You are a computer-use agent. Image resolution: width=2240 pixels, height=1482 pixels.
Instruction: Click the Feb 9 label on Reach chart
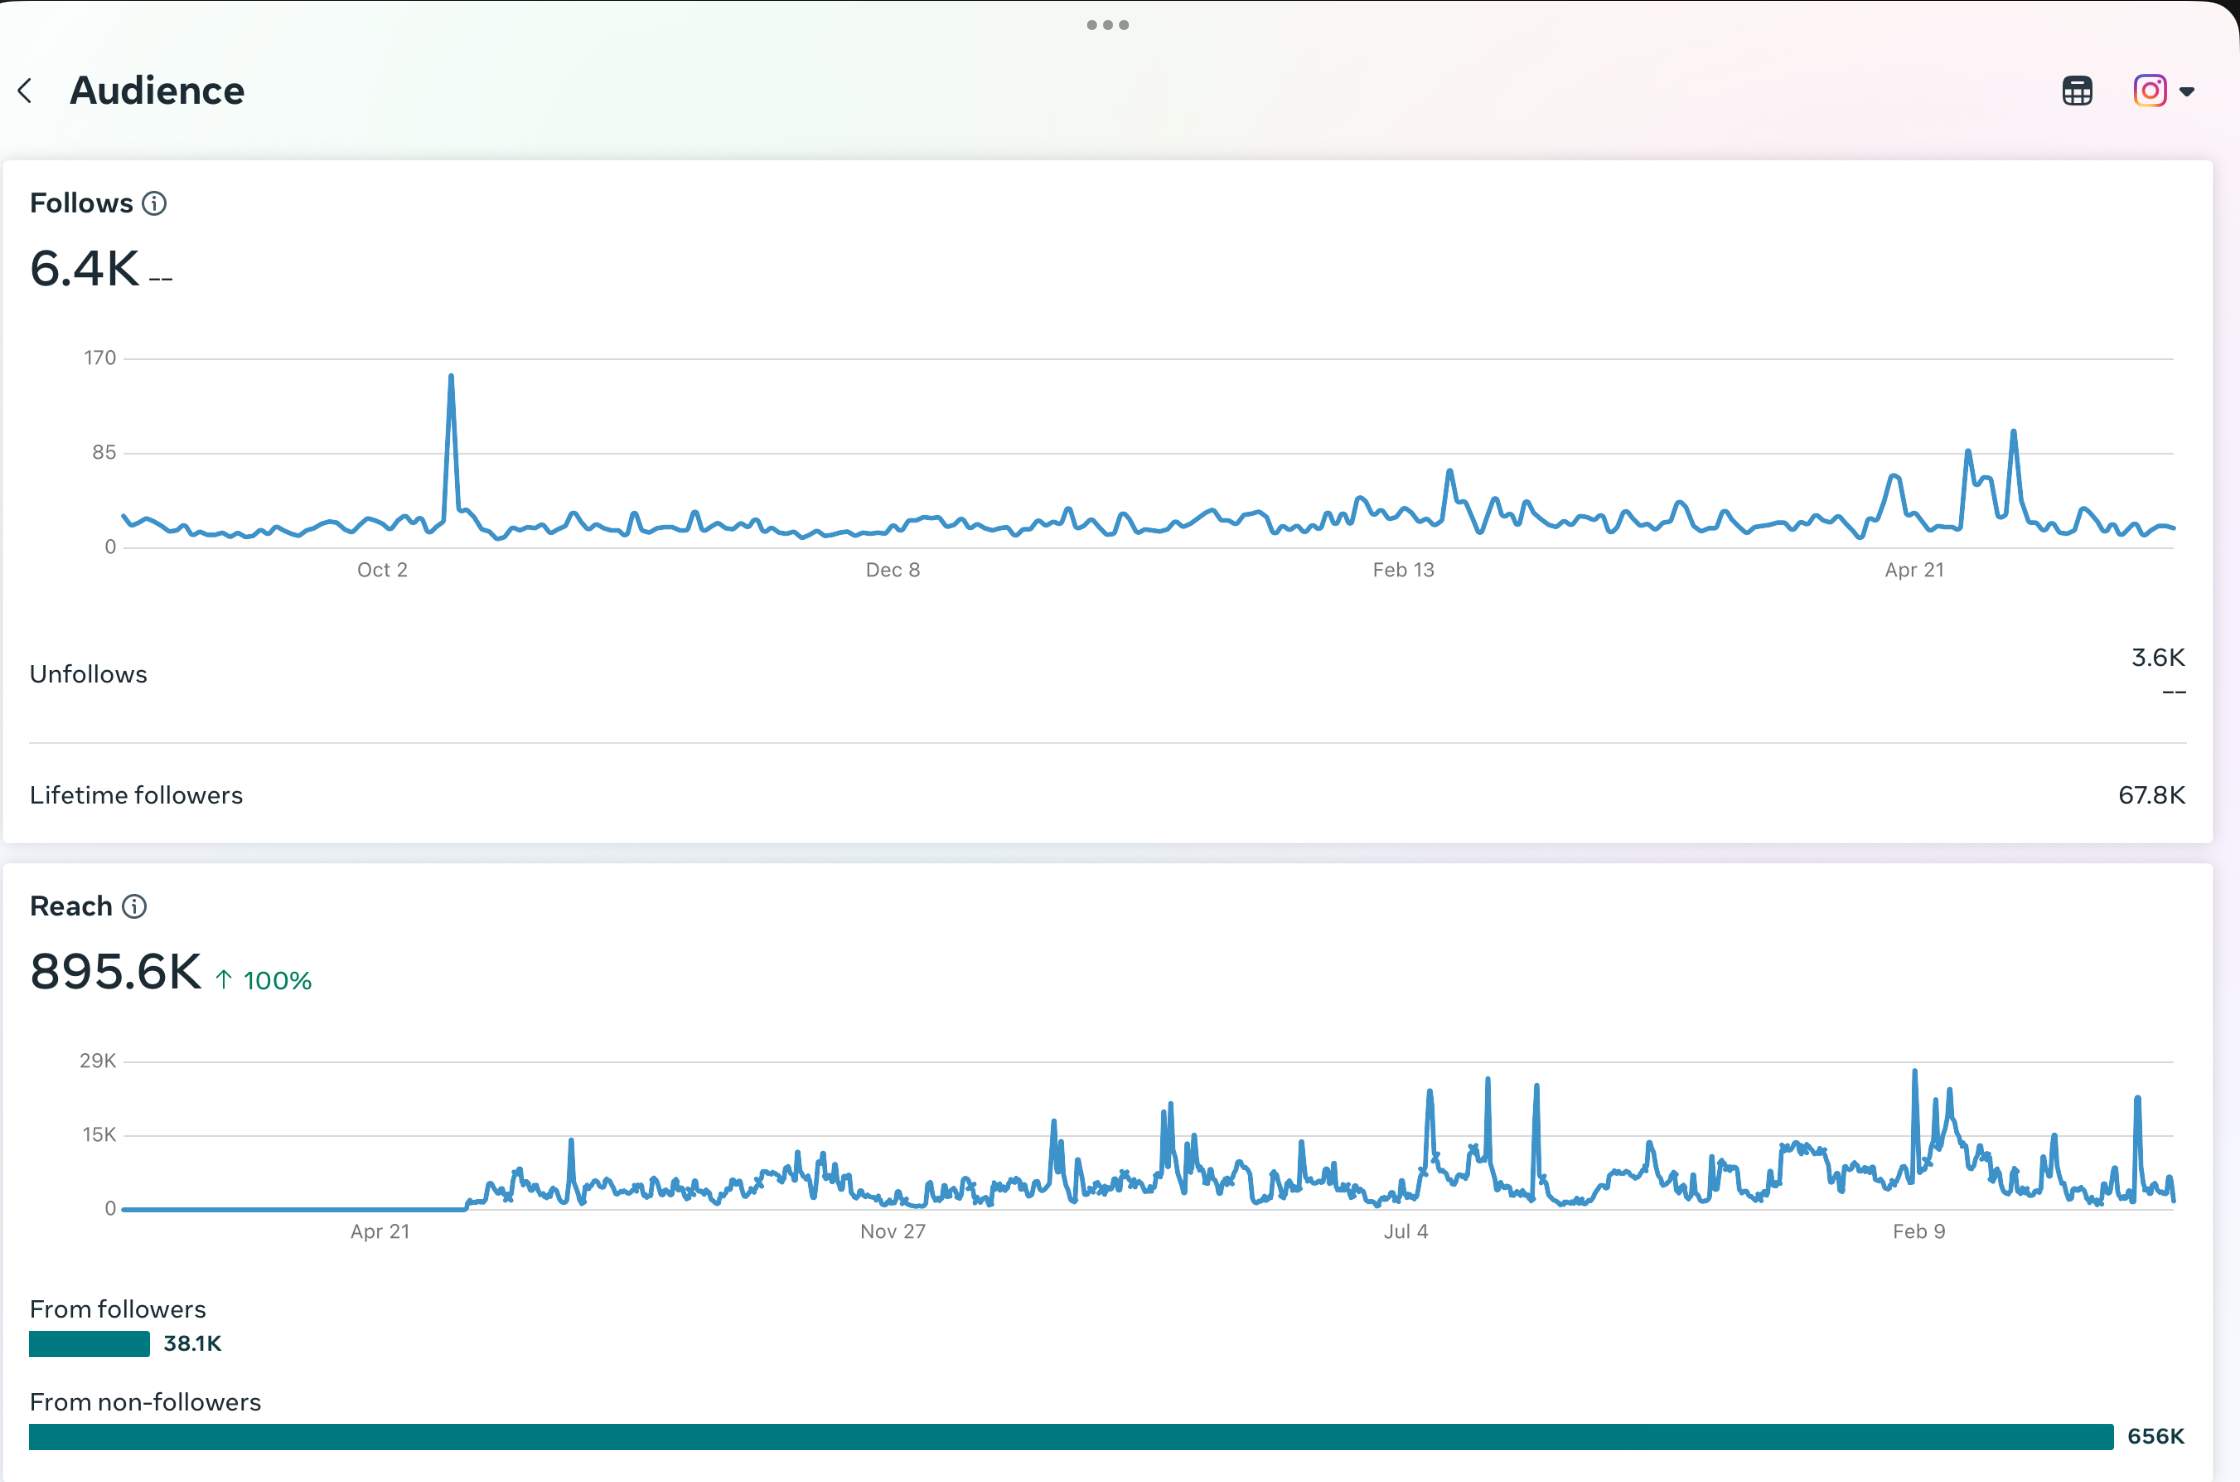(1918, 1232)
